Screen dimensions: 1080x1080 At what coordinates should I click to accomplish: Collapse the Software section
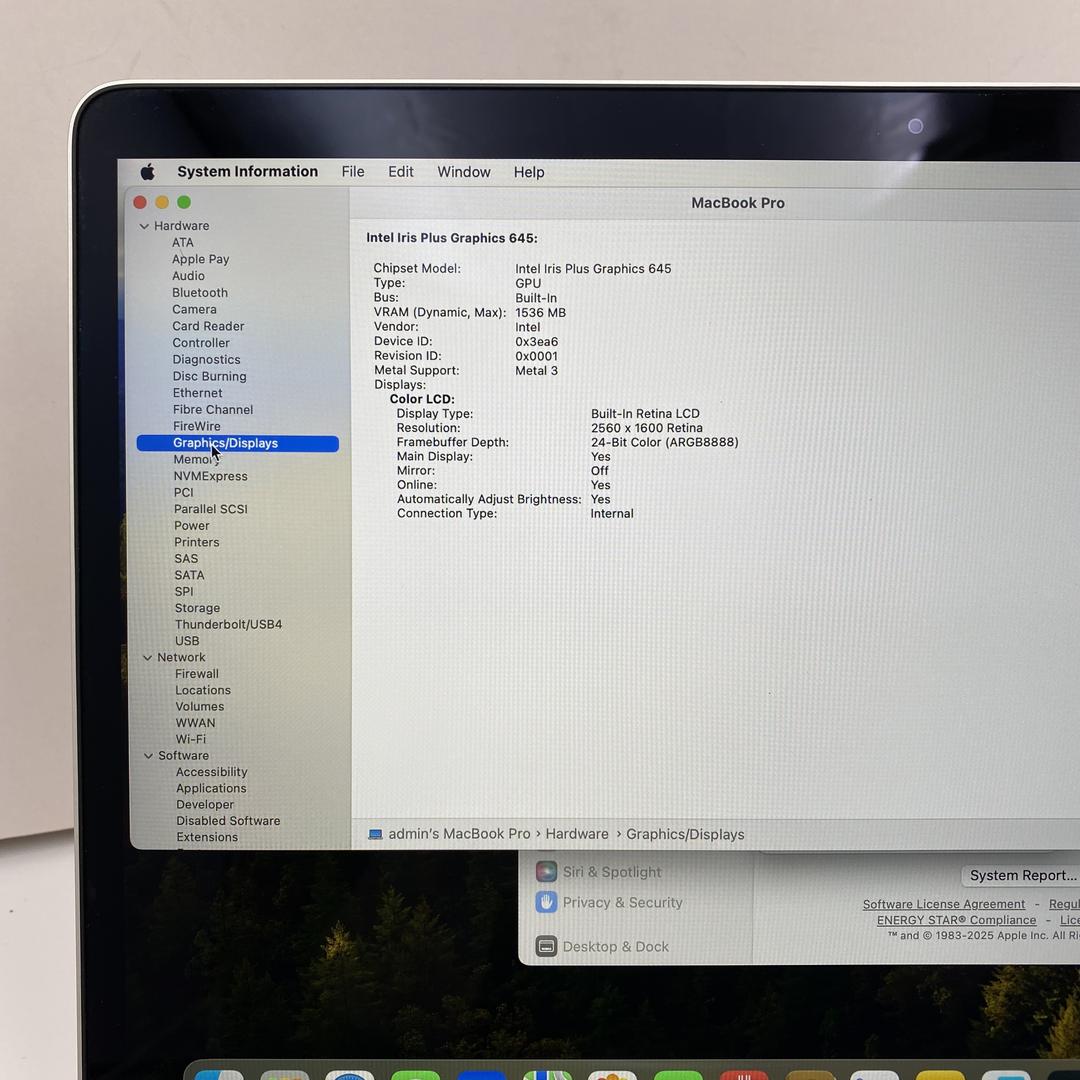(x=148, y=756)
